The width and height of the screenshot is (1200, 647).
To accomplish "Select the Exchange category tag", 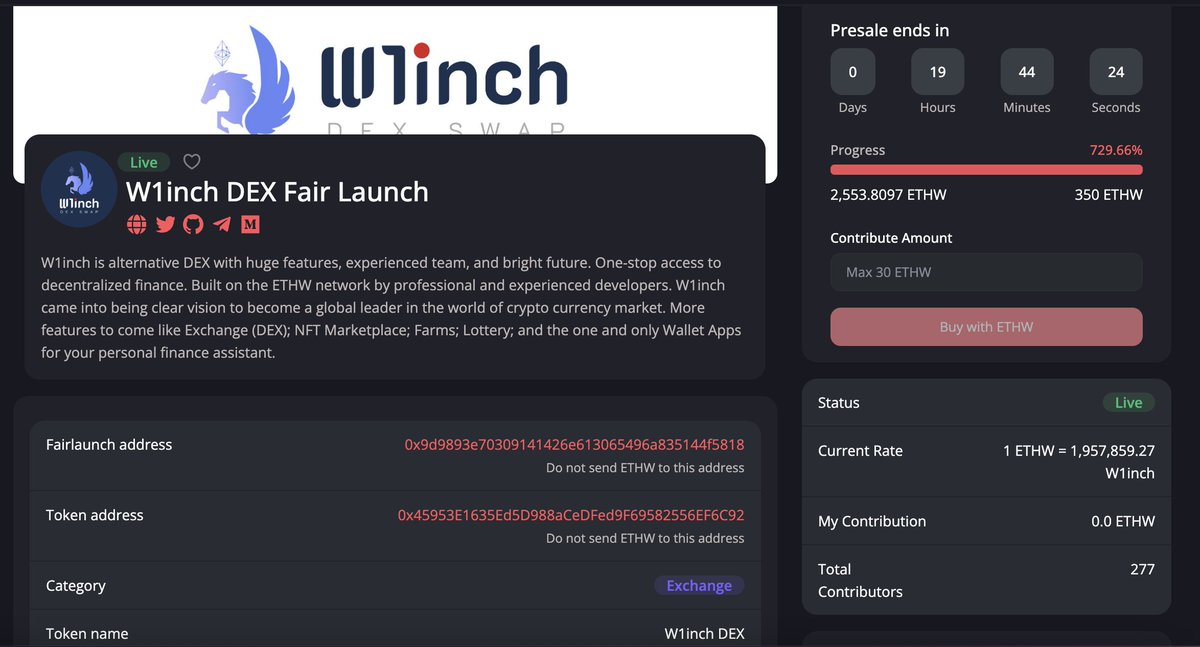I will pos(699,586).
